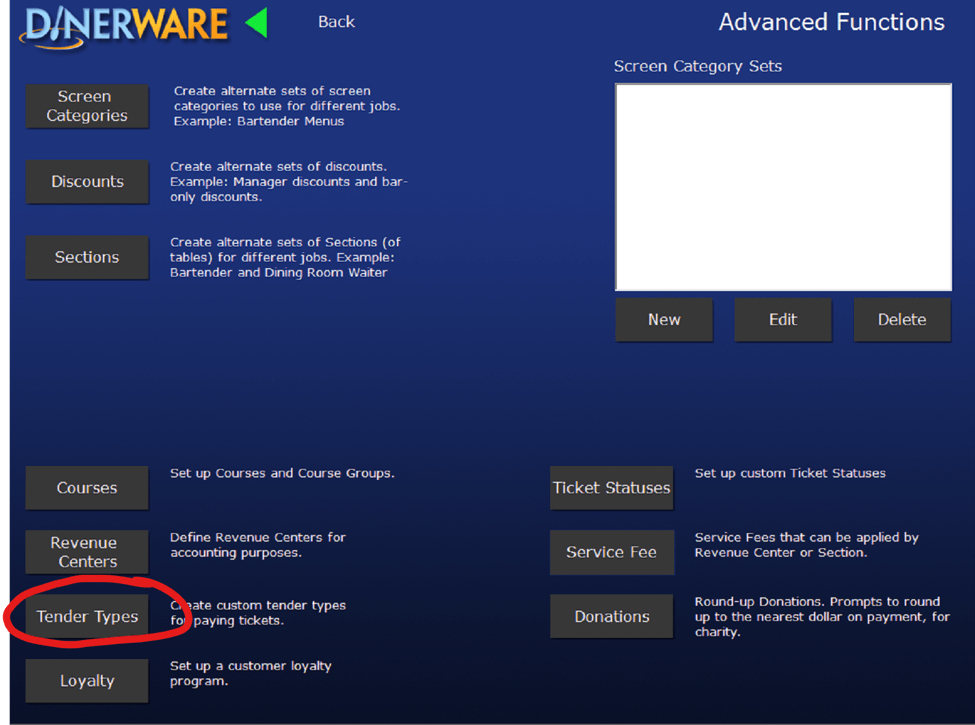Click the 'custom tender types' description text

point(258,612)
